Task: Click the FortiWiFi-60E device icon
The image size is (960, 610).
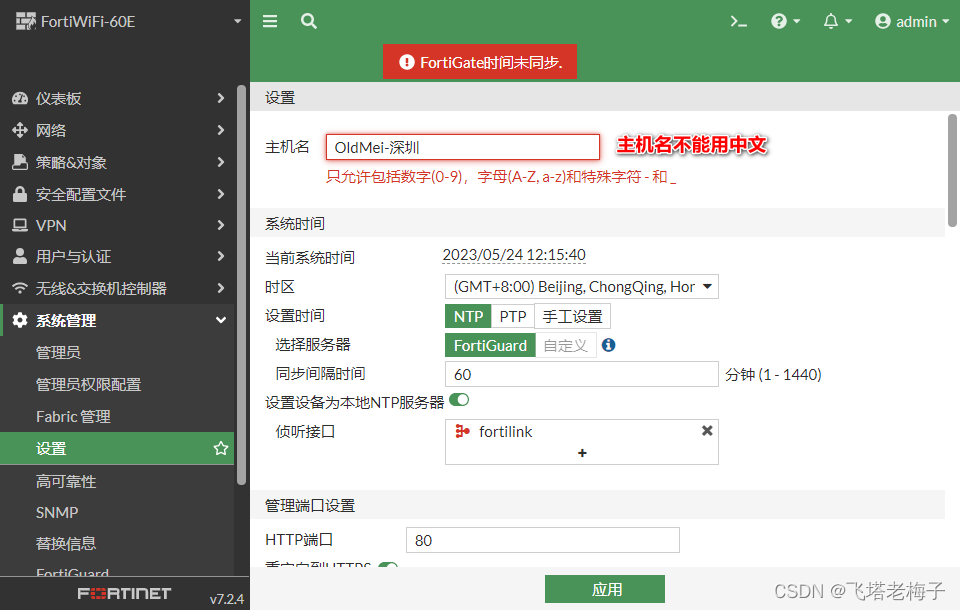Action: point(26,21)
